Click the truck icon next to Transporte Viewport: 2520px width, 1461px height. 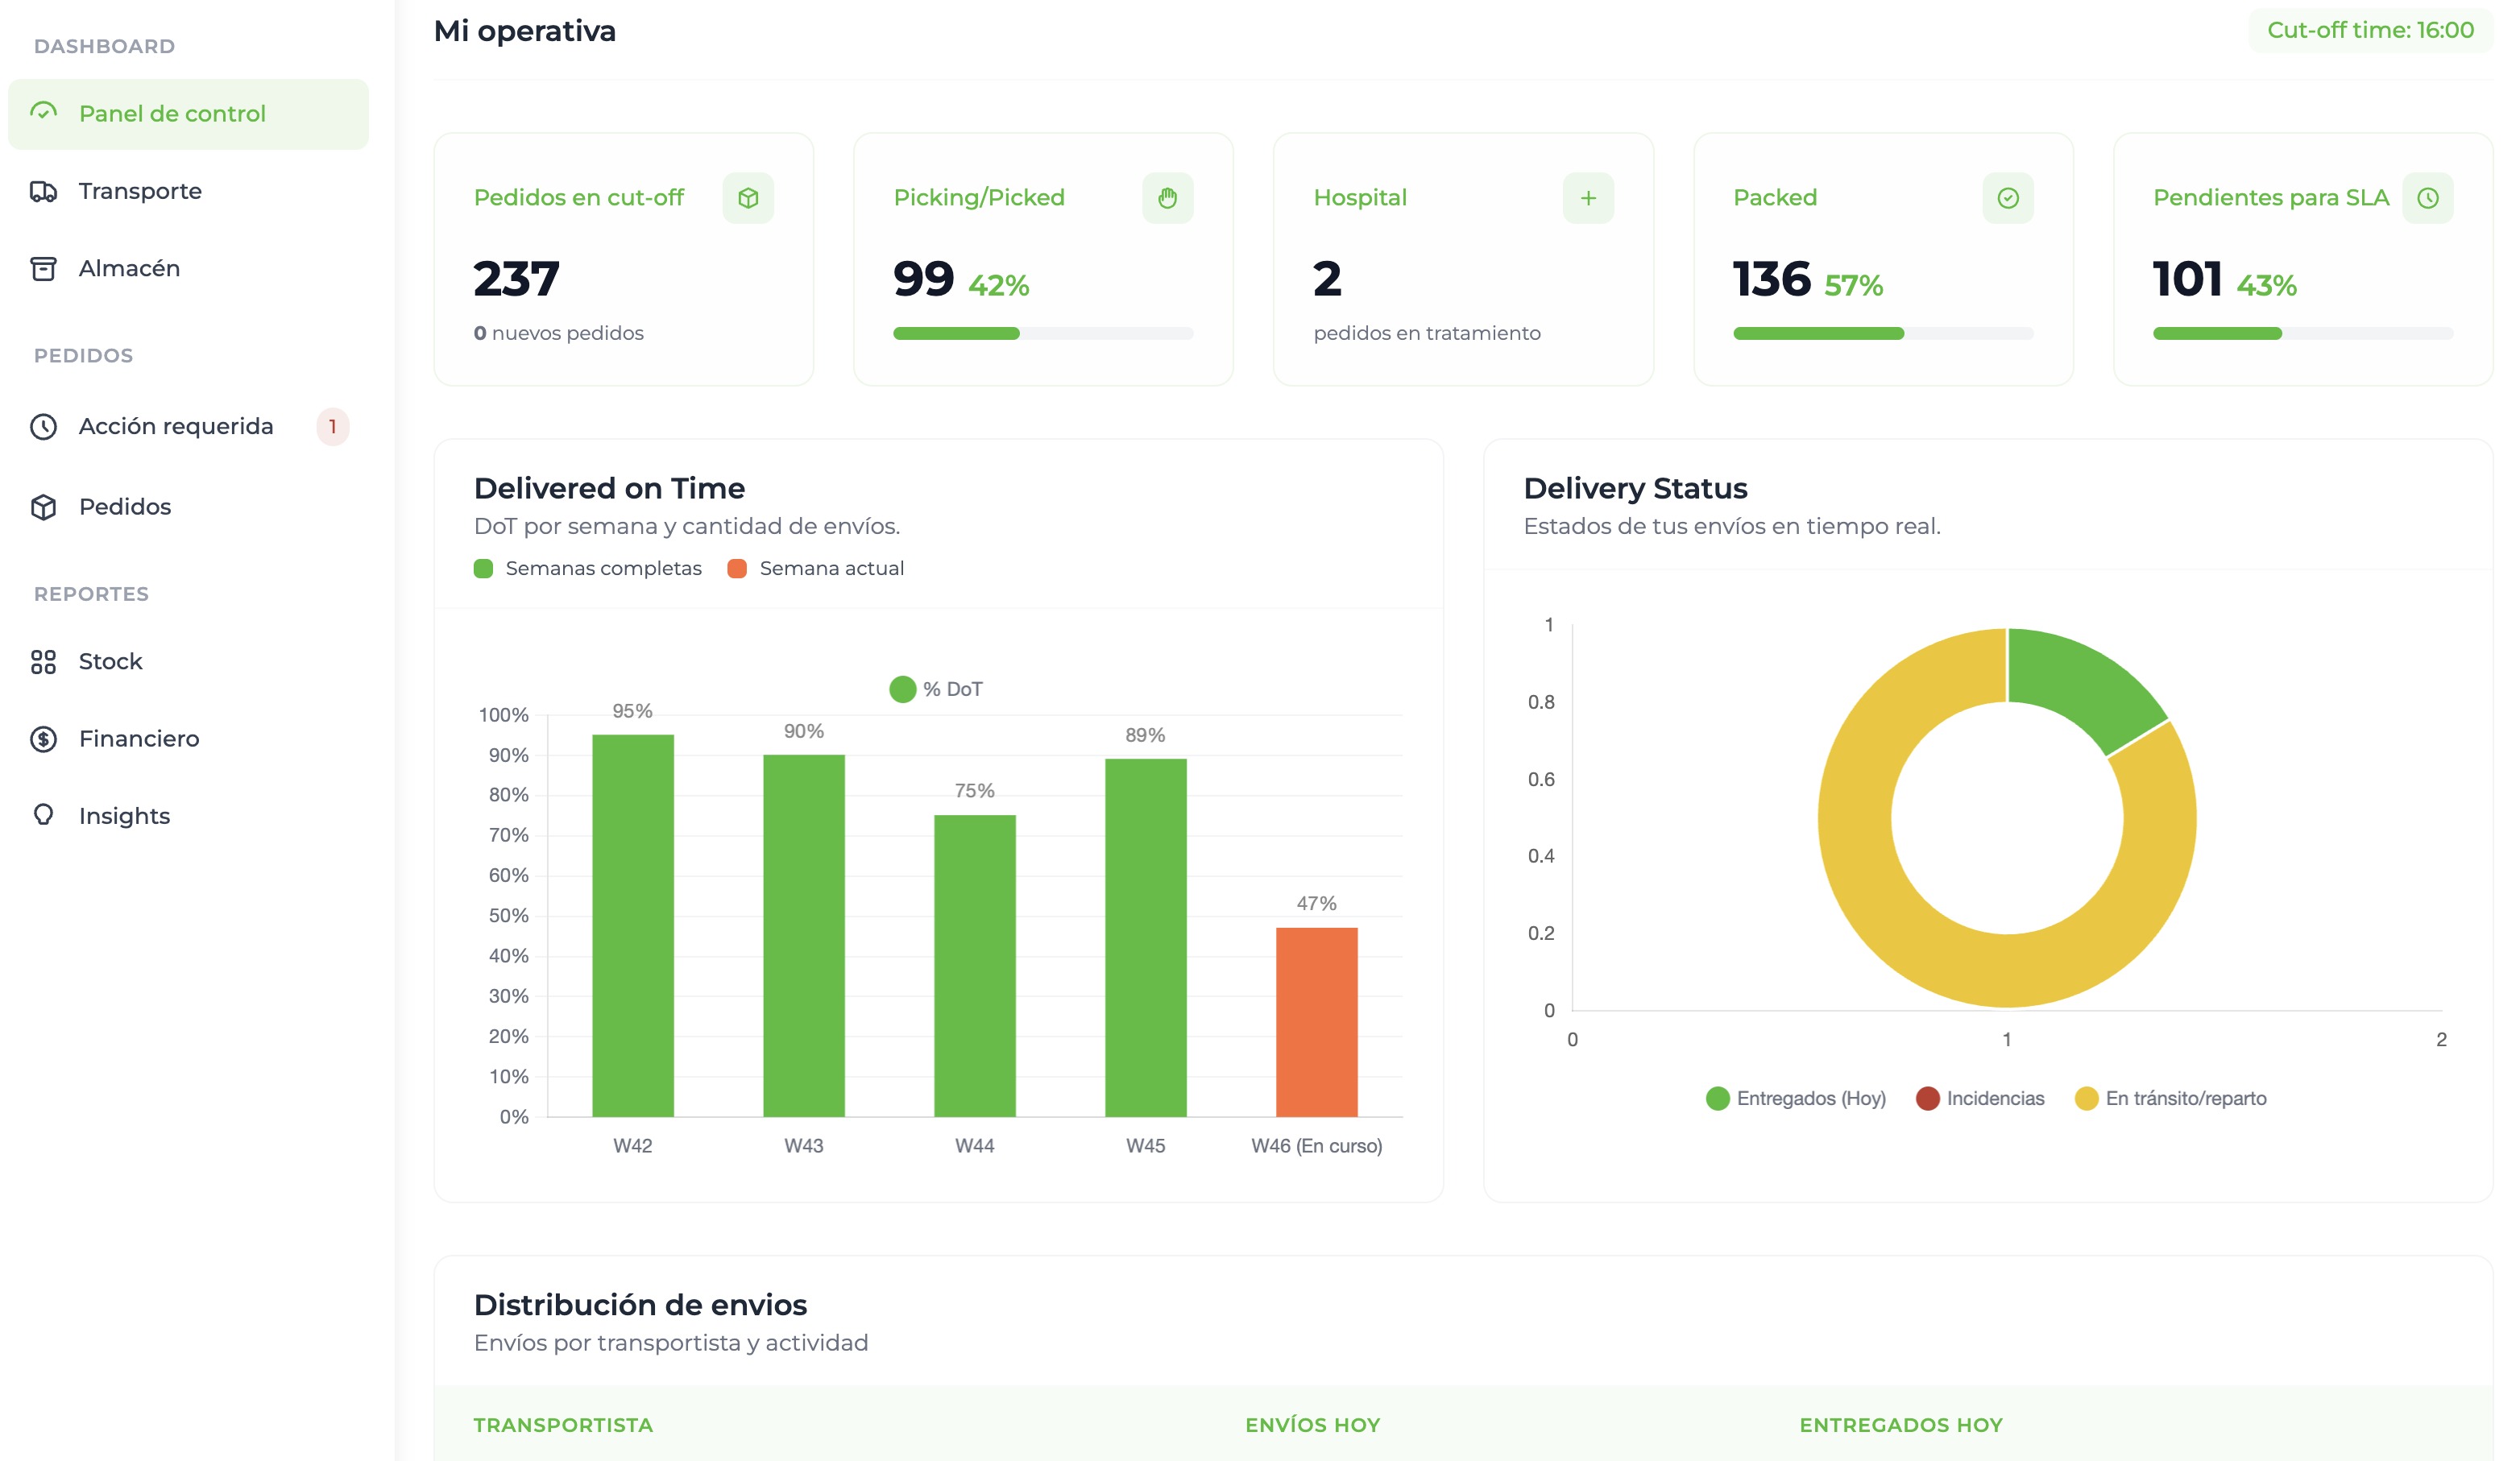point(43,191)
